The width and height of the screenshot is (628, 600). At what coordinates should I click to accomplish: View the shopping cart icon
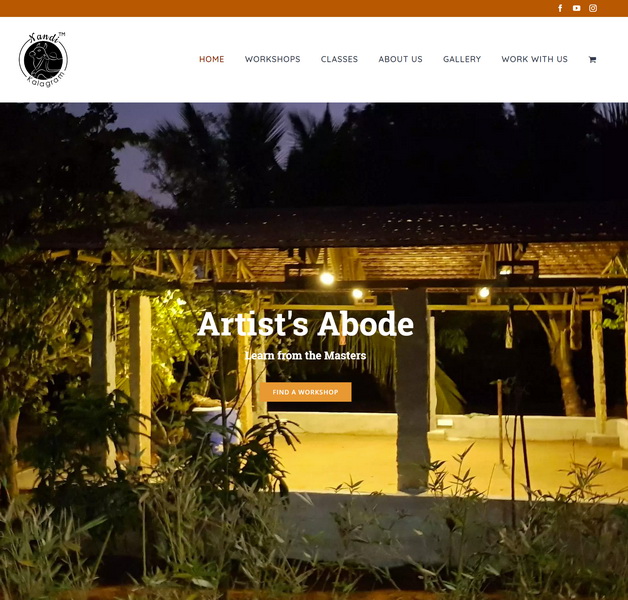click(x=592, y=59)
